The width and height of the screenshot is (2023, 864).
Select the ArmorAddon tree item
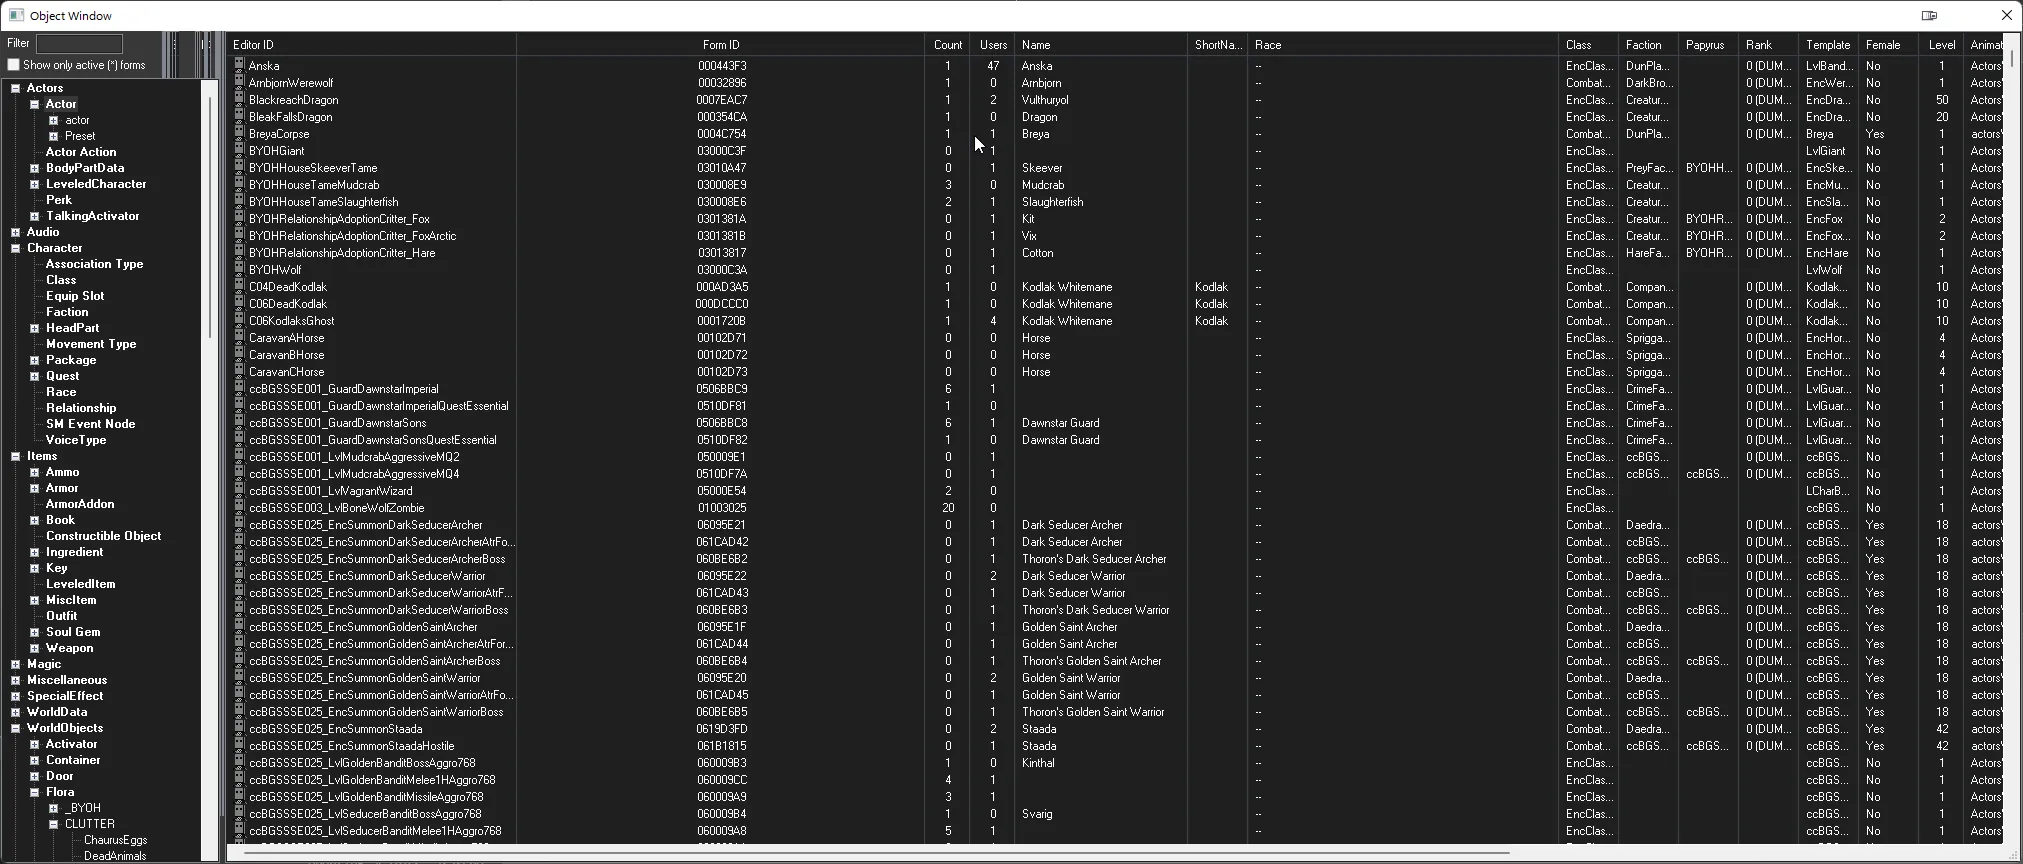[80, 504]
